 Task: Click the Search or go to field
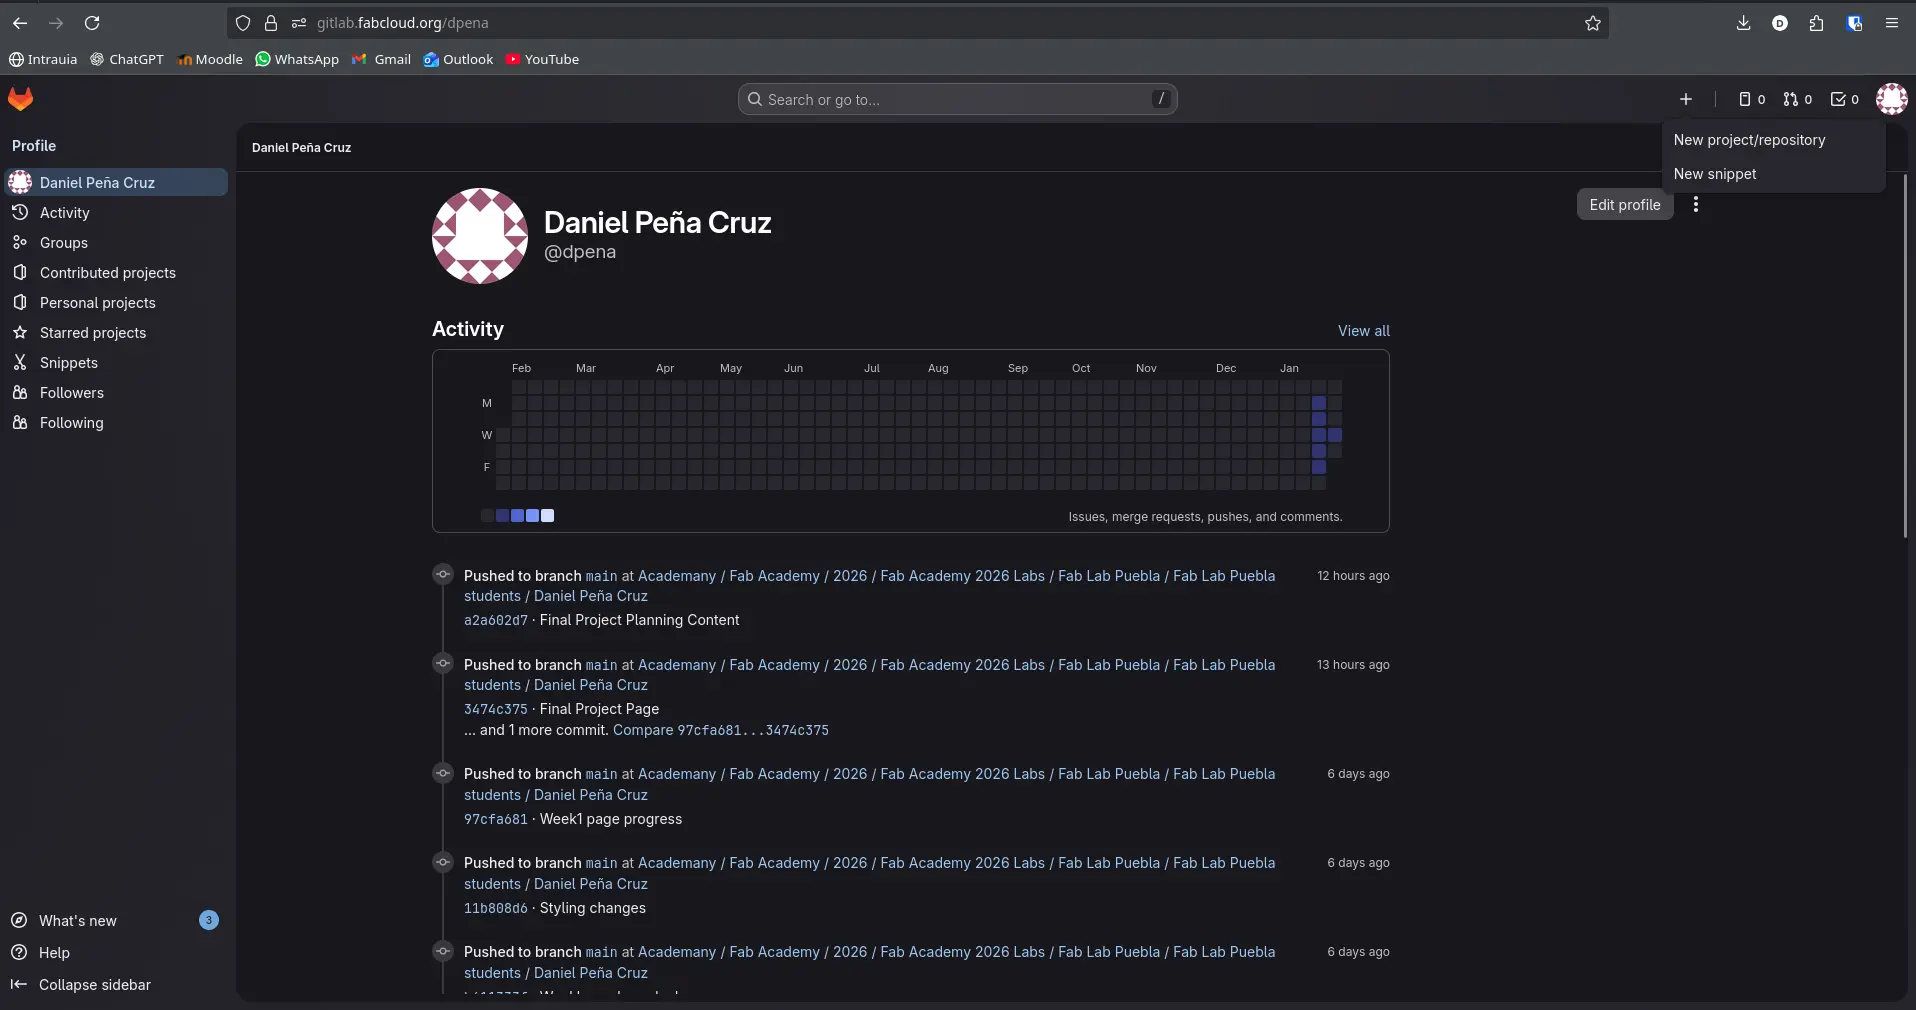[956, 99]
